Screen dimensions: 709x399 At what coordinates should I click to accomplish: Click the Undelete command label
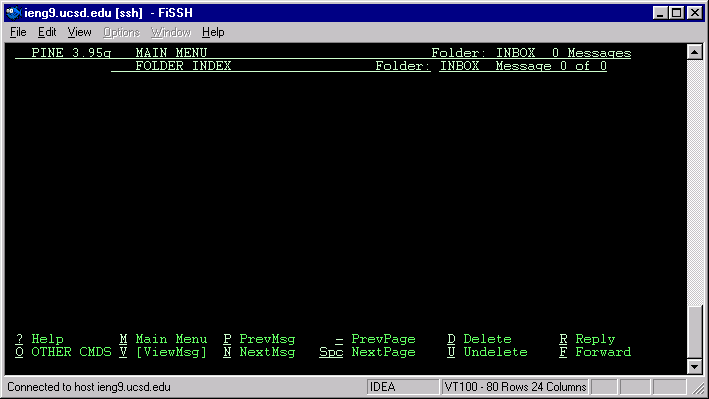click(495, 352)
